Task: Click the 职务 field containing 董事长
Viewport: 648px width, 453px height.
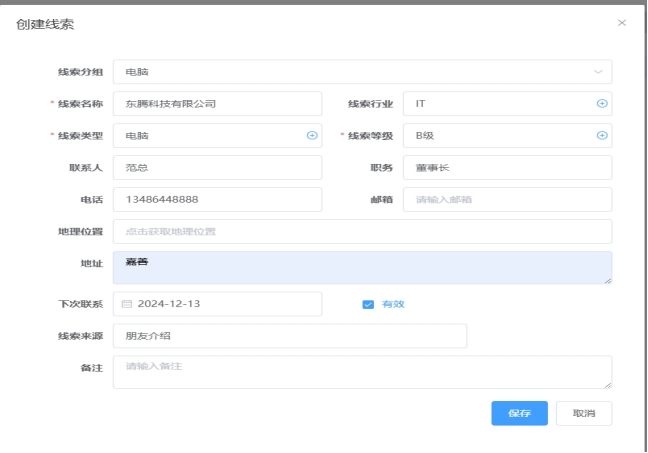Action: pos(507,168)
